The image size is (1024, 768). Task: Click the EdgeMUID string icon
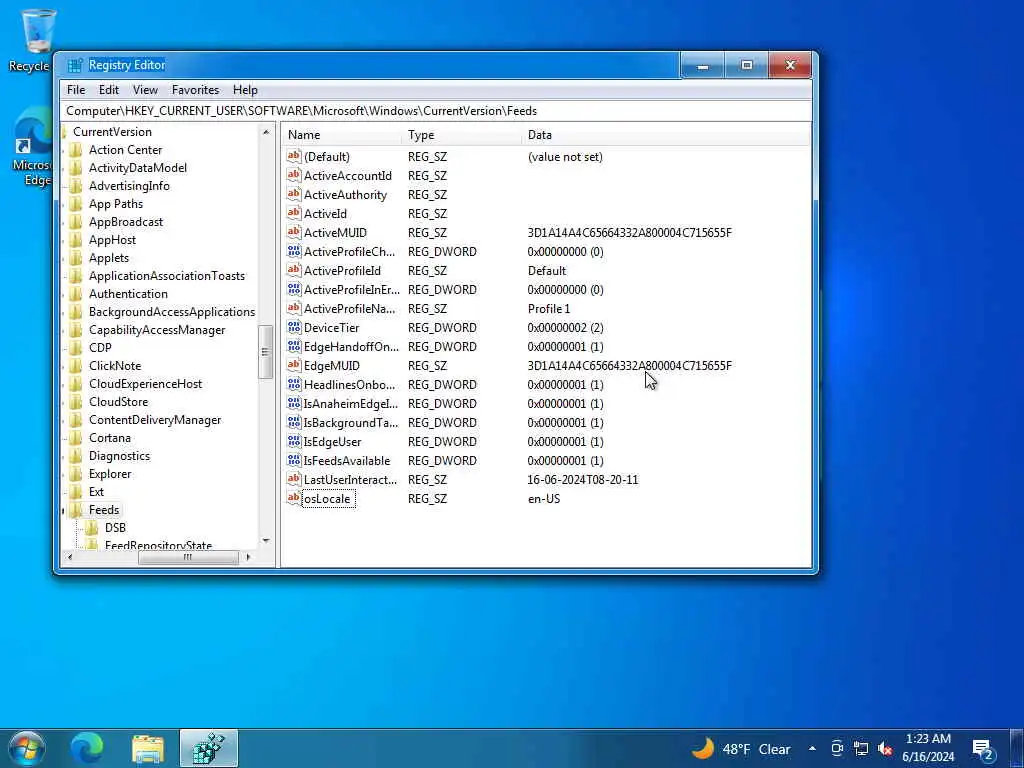point(294,366)
